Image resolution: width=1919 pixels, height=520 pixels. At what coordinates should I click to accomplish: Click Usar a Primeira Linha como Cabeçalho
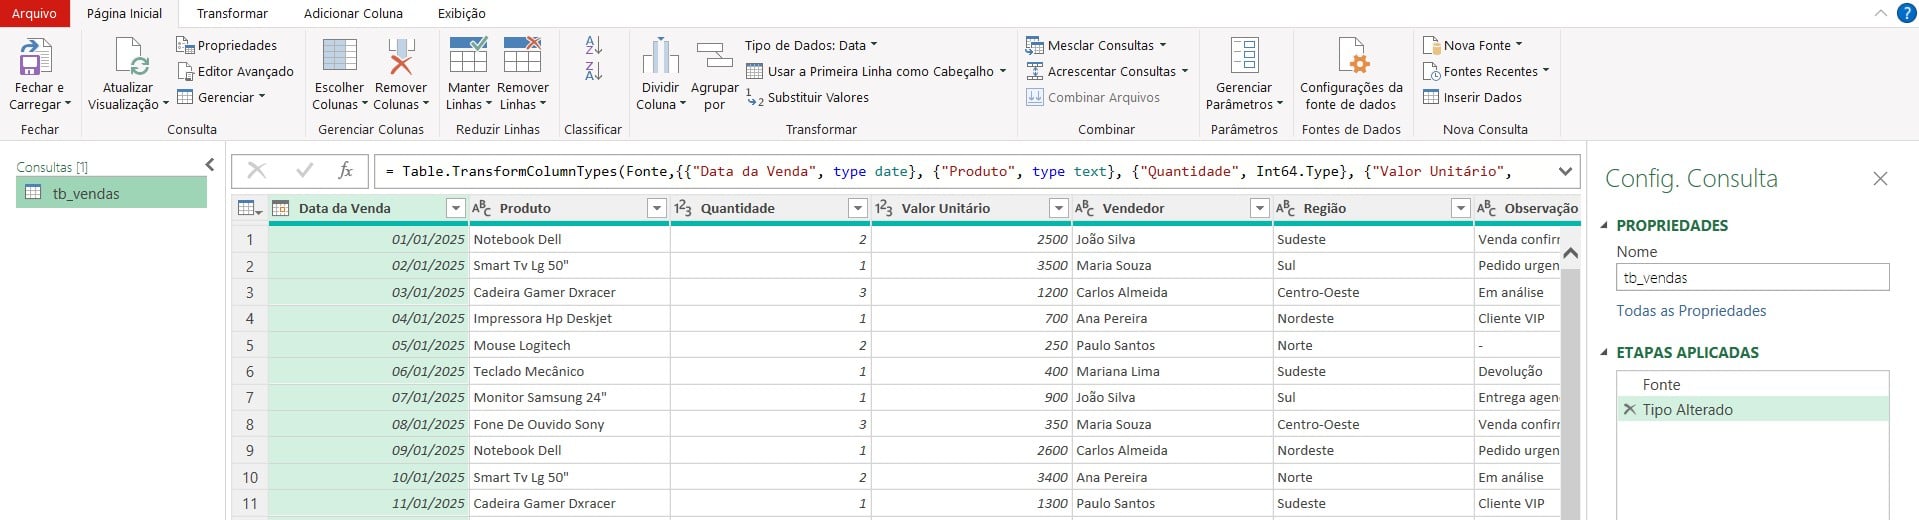point(876,71)
